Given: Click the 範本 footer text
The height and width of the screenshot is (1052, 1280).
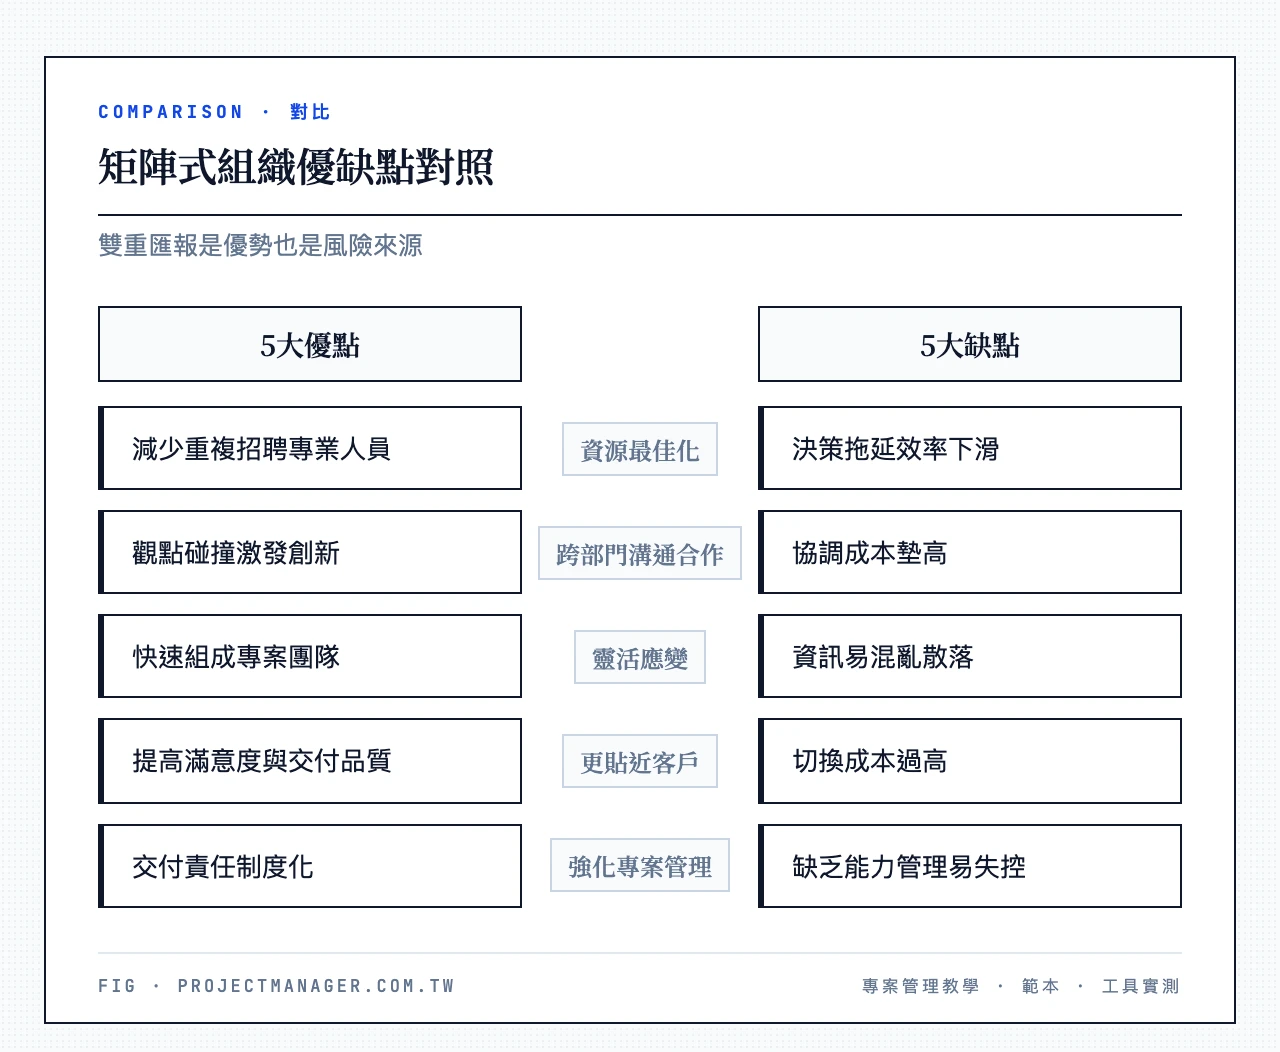Looking at the screenshot, I should tap(1041, 986).
